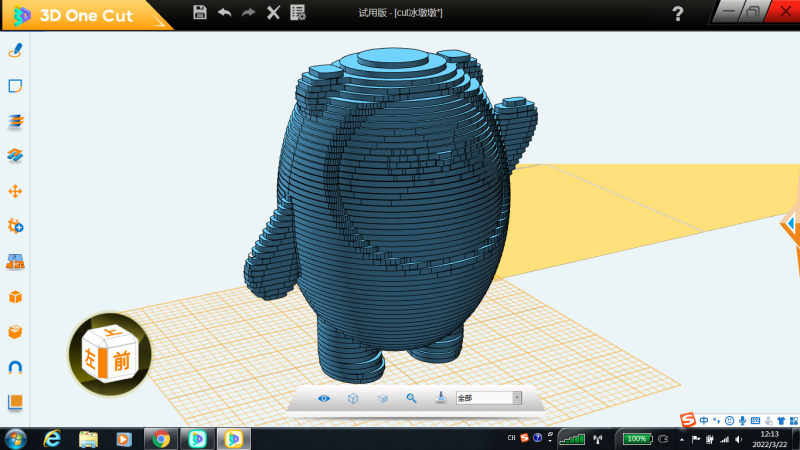
Task: Select the interlocking slices tool
Action: pos(15,155)
